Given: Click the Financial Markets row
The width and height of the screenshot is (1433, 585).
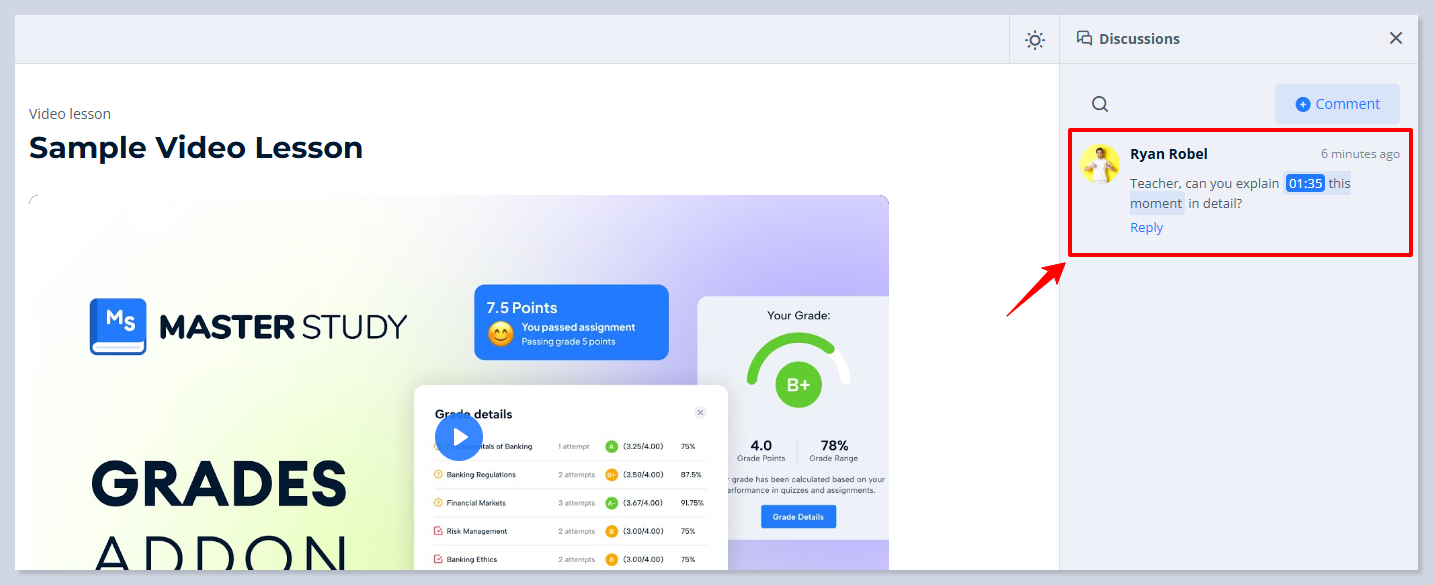Looking at the screenshot, I should [571, 503].
